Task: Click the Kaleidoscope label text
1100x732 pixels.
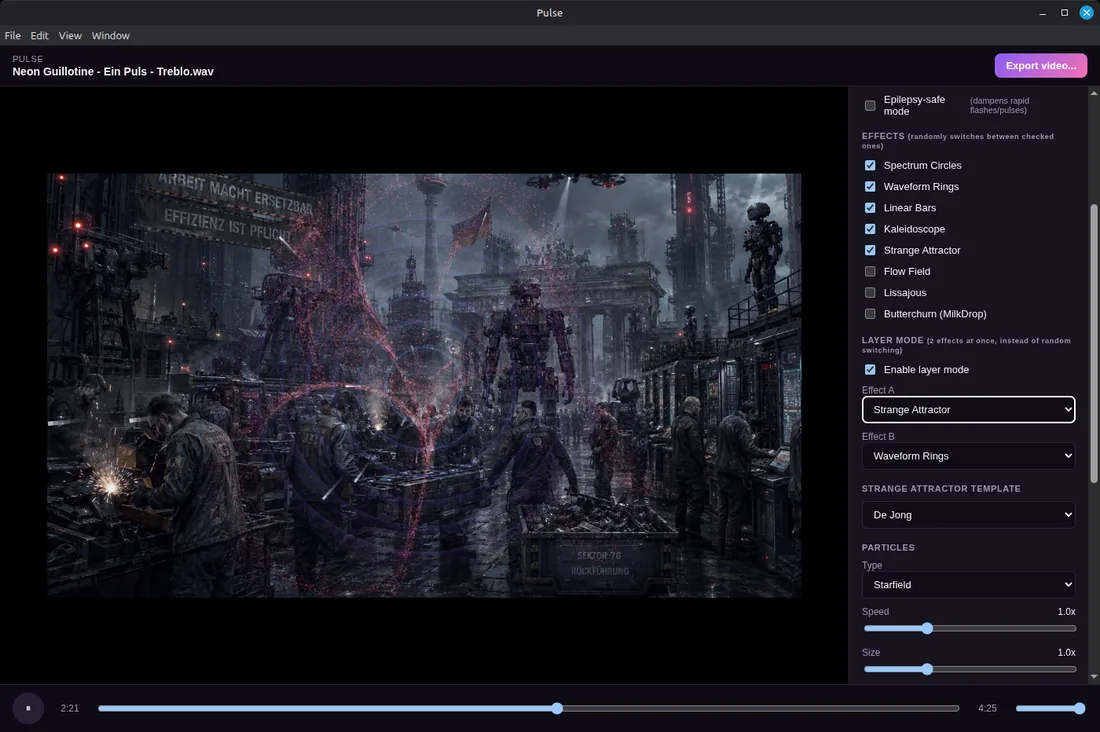Action: click(x=914, y=229)
